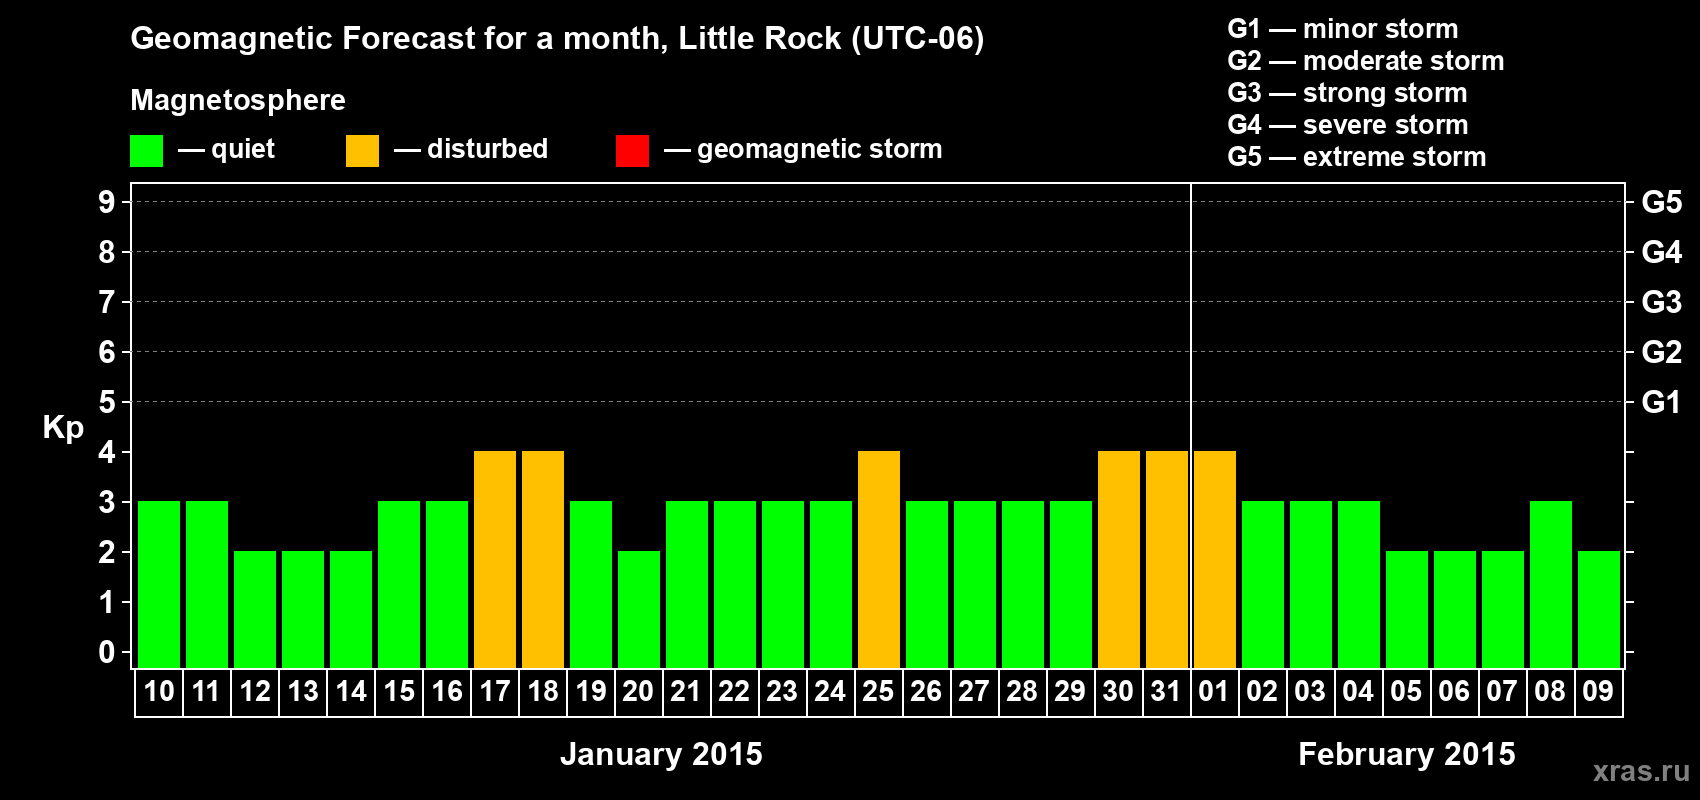Viewport: 1700px width, 800px height.
Task: Click date label 21 on the axis
Action: coord(686,691)
